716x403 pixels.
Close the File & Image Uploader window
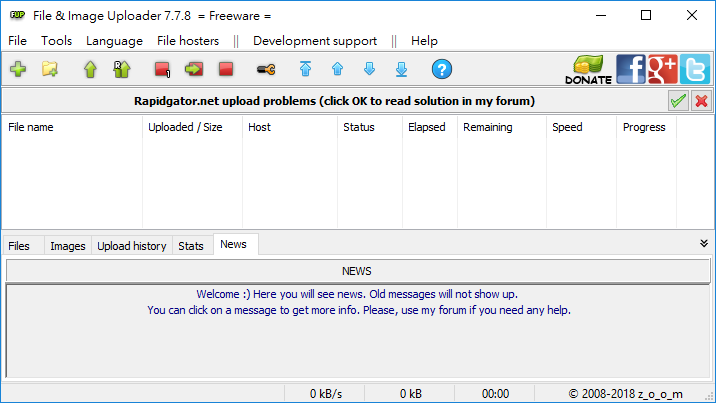(x=692, y=16)
